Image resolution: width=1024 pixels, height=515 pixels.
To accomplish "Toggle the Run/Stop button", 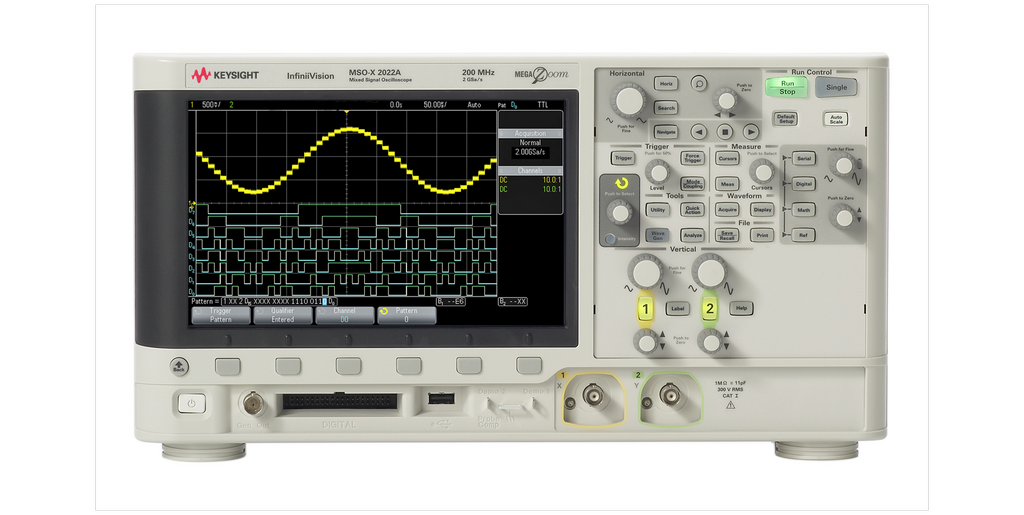I will click(x=787, y=87).
